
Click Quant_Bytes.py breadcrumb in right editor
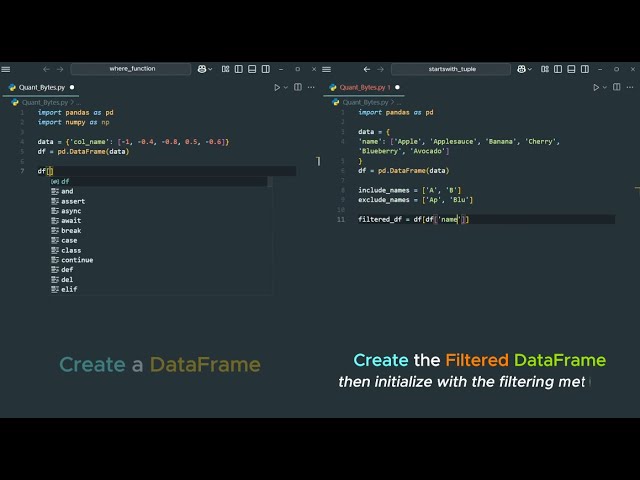click(x=365, y=102)
